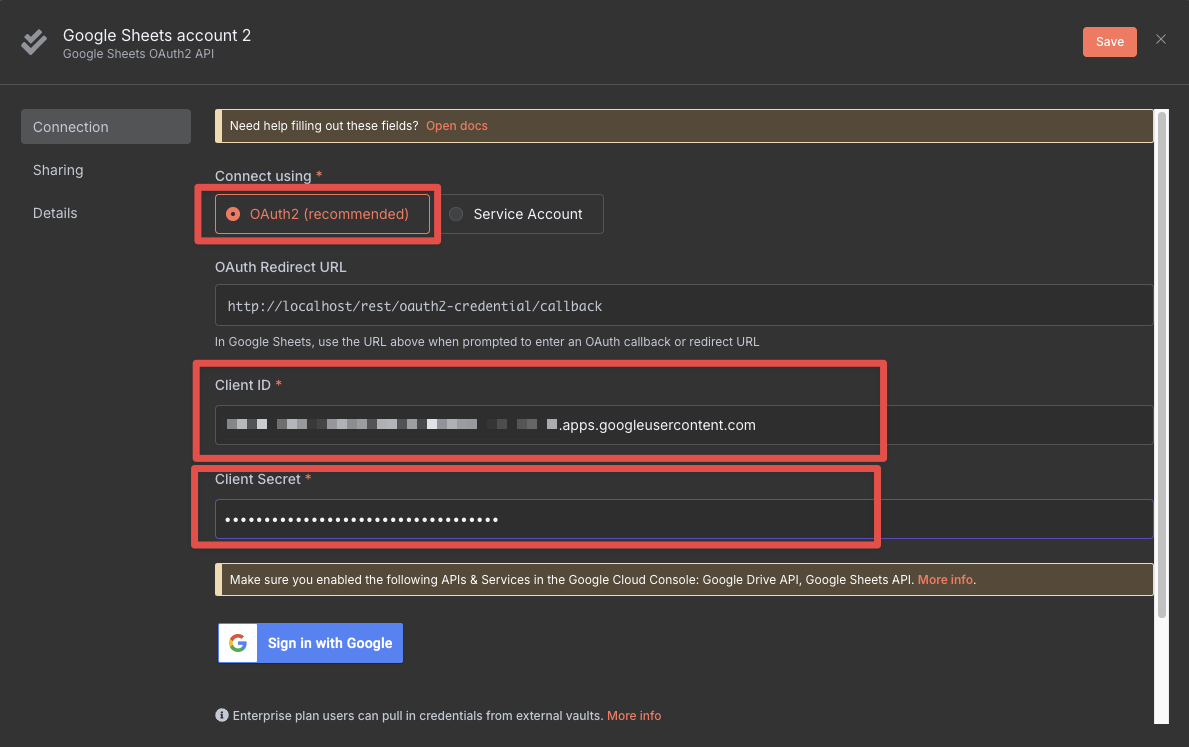Click Sign in with Google button

tap(311, 643)
